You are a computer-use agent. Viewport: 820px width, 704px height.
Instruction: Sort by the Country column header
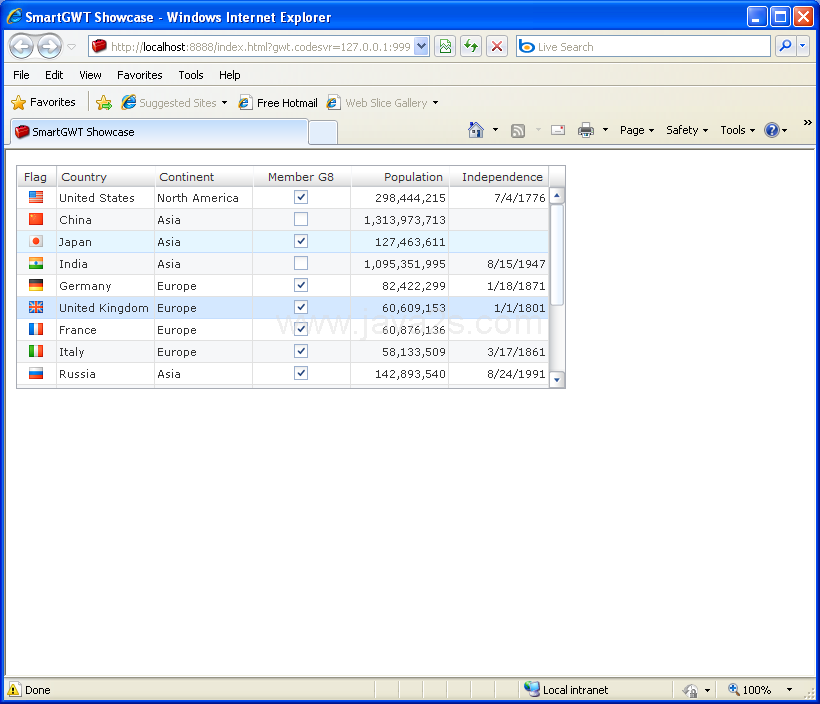pos(106,177)
